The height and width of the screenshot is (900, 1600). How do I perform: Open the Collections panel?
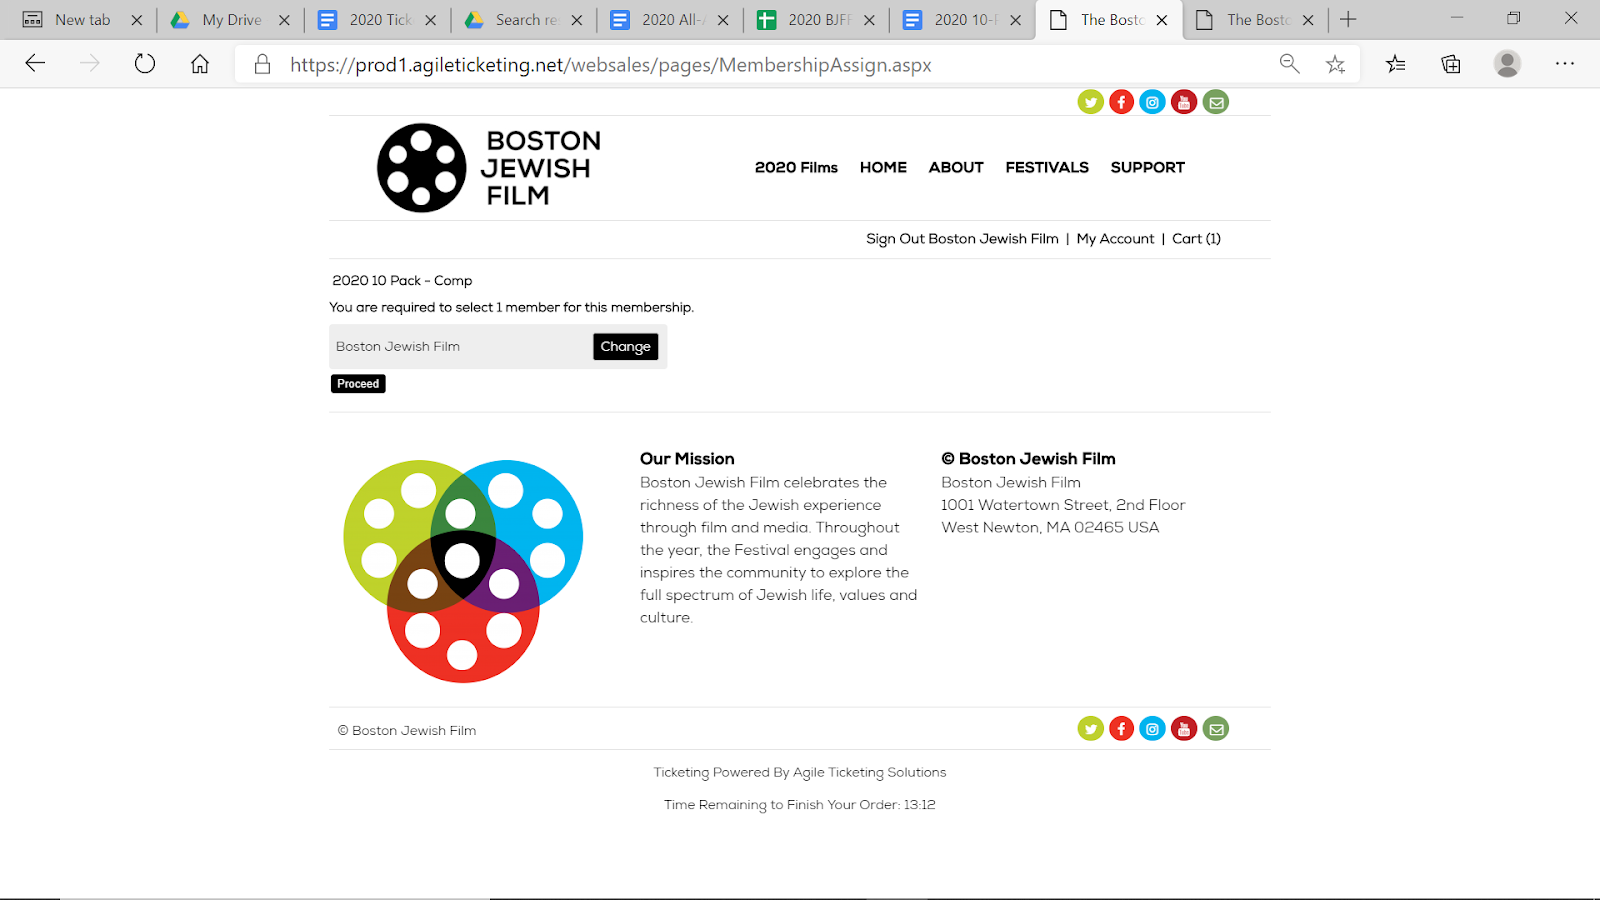(x=1451, y=64)
